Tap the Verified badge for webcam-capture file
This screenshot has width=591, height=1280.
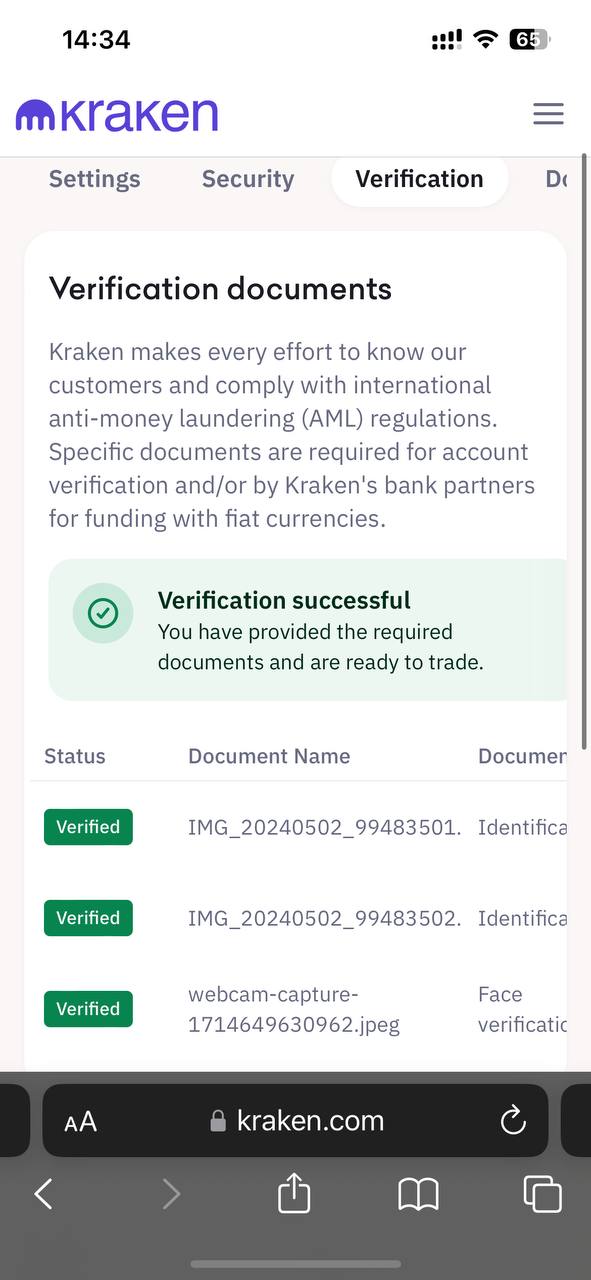pyautogui.click(x=88, y=1009)
